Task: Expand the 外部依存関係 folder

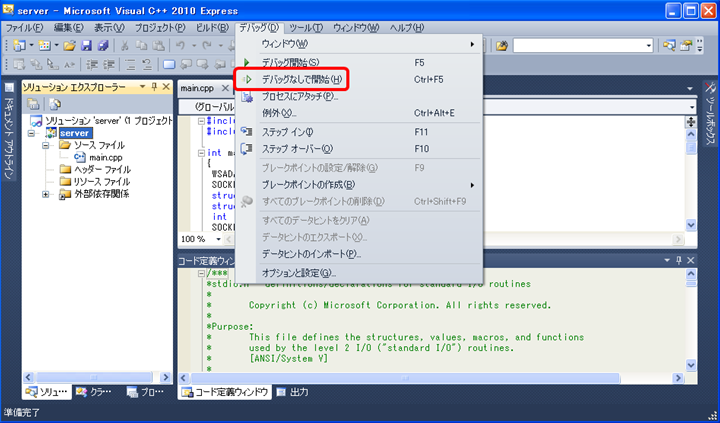Action: pyautogui.click(x=45, y=194)
